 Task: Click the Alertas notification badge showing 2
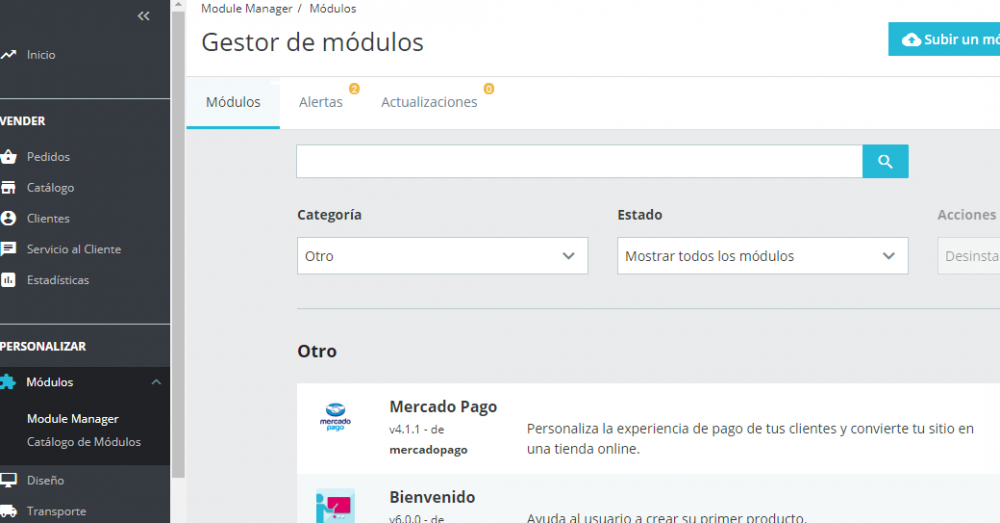(x=354, y=89)
